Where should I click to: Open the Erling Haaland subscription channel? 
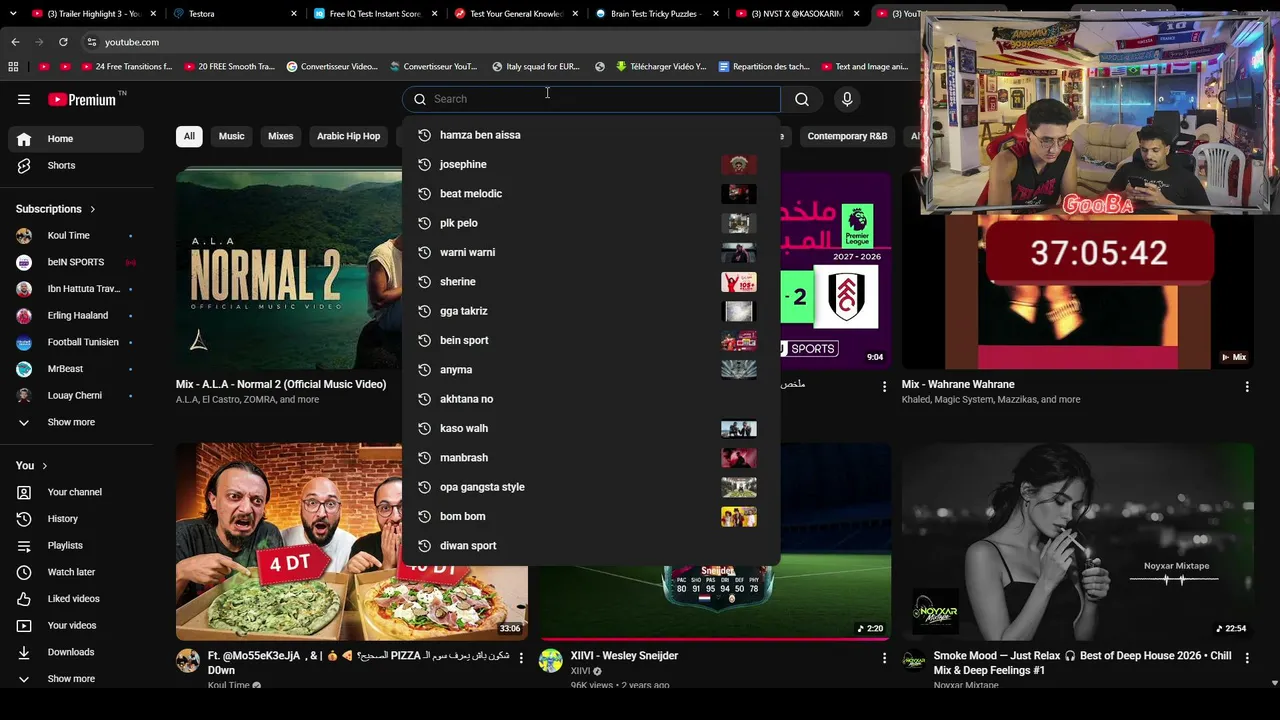click(x=75, y=316)
